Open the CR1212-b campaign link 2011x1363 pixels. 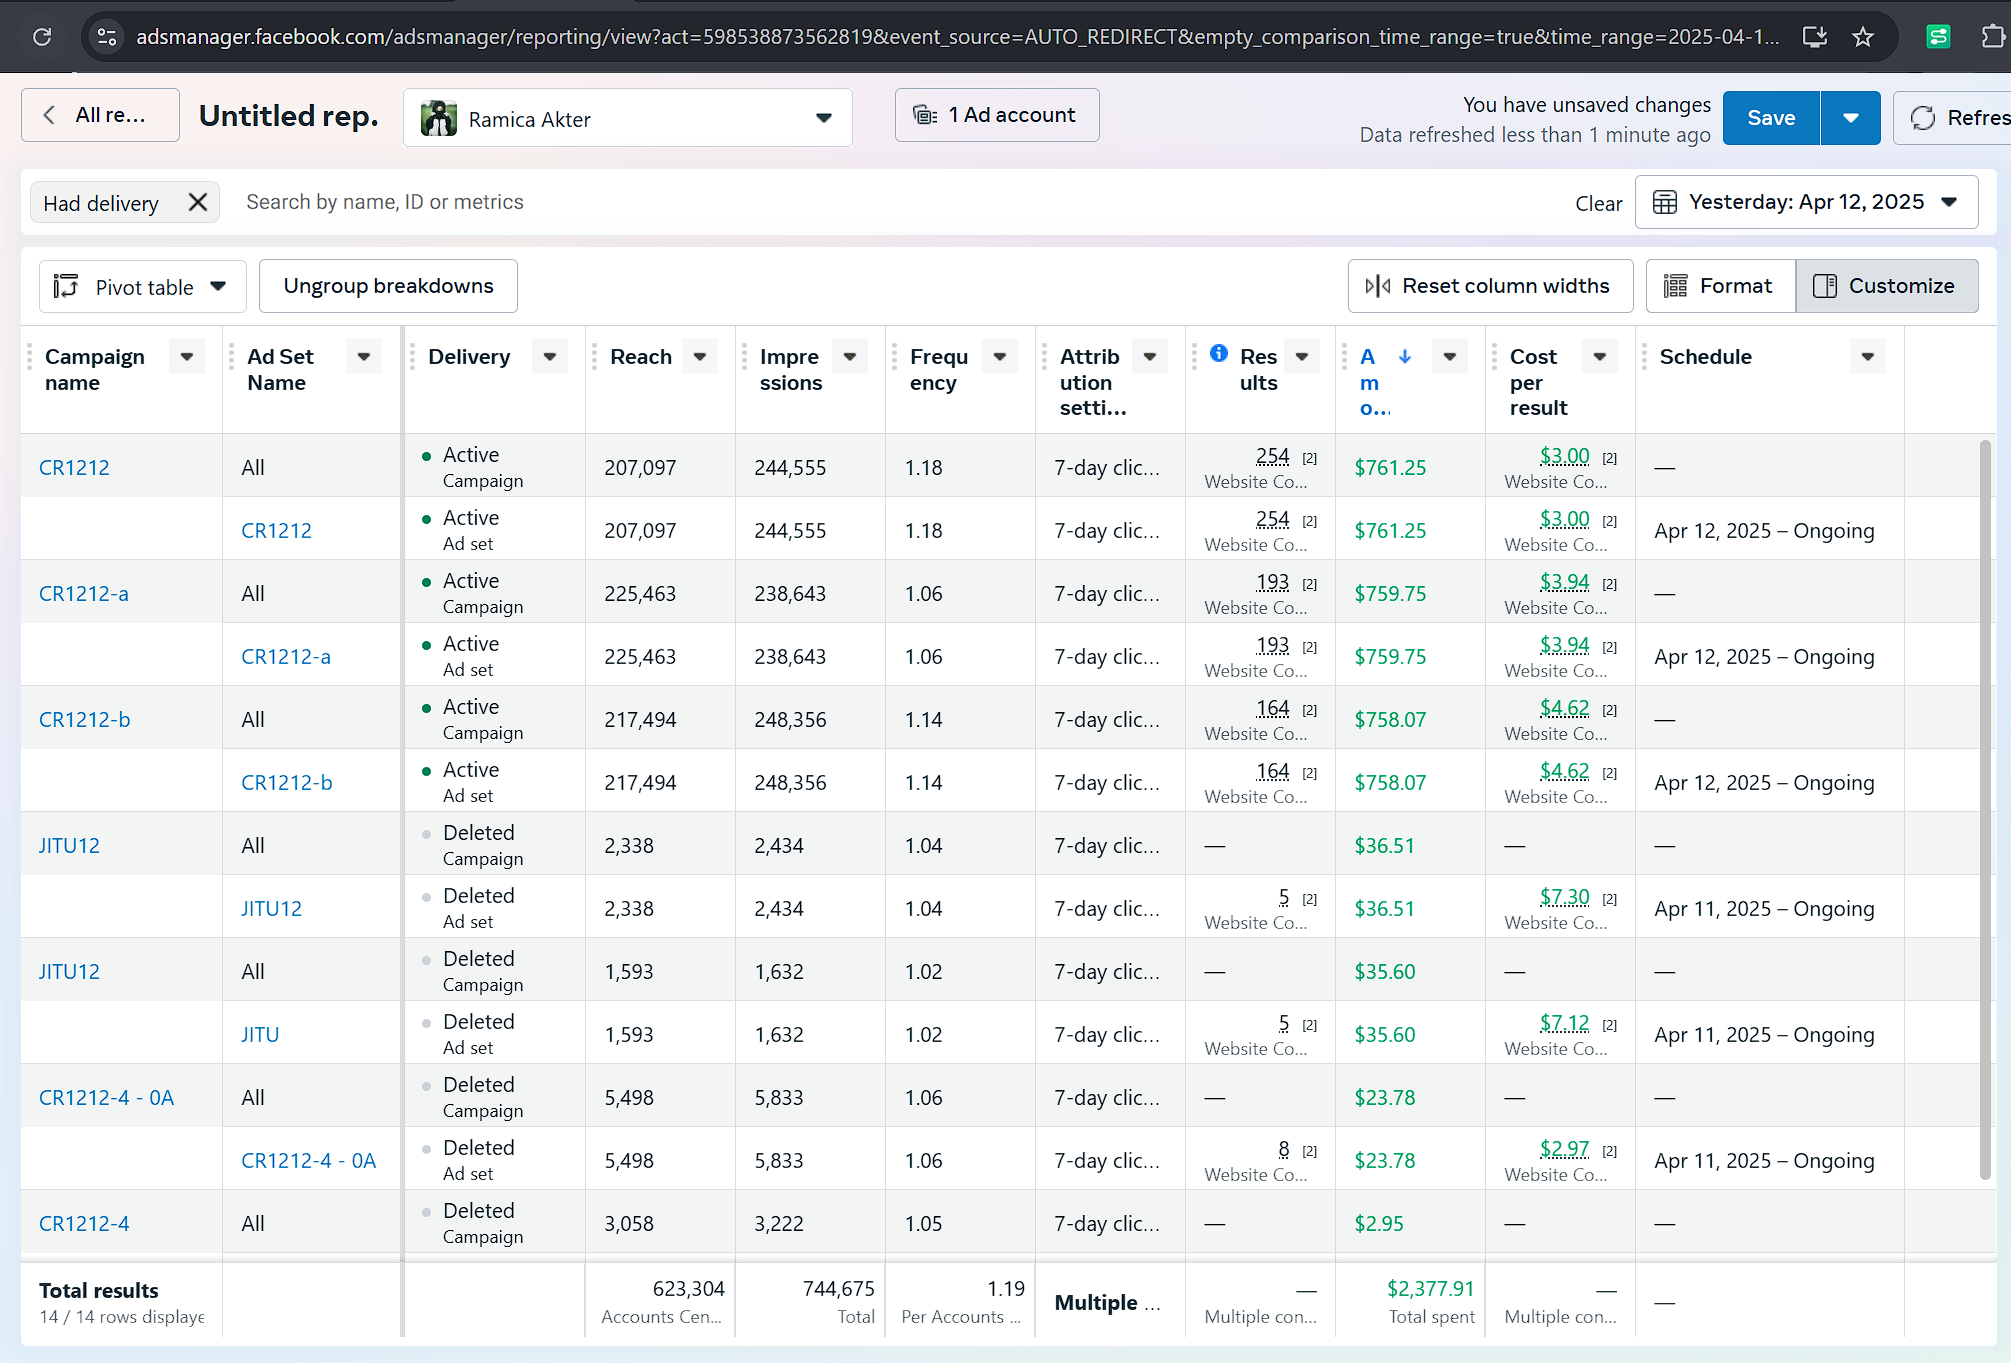tap(85, 719)
